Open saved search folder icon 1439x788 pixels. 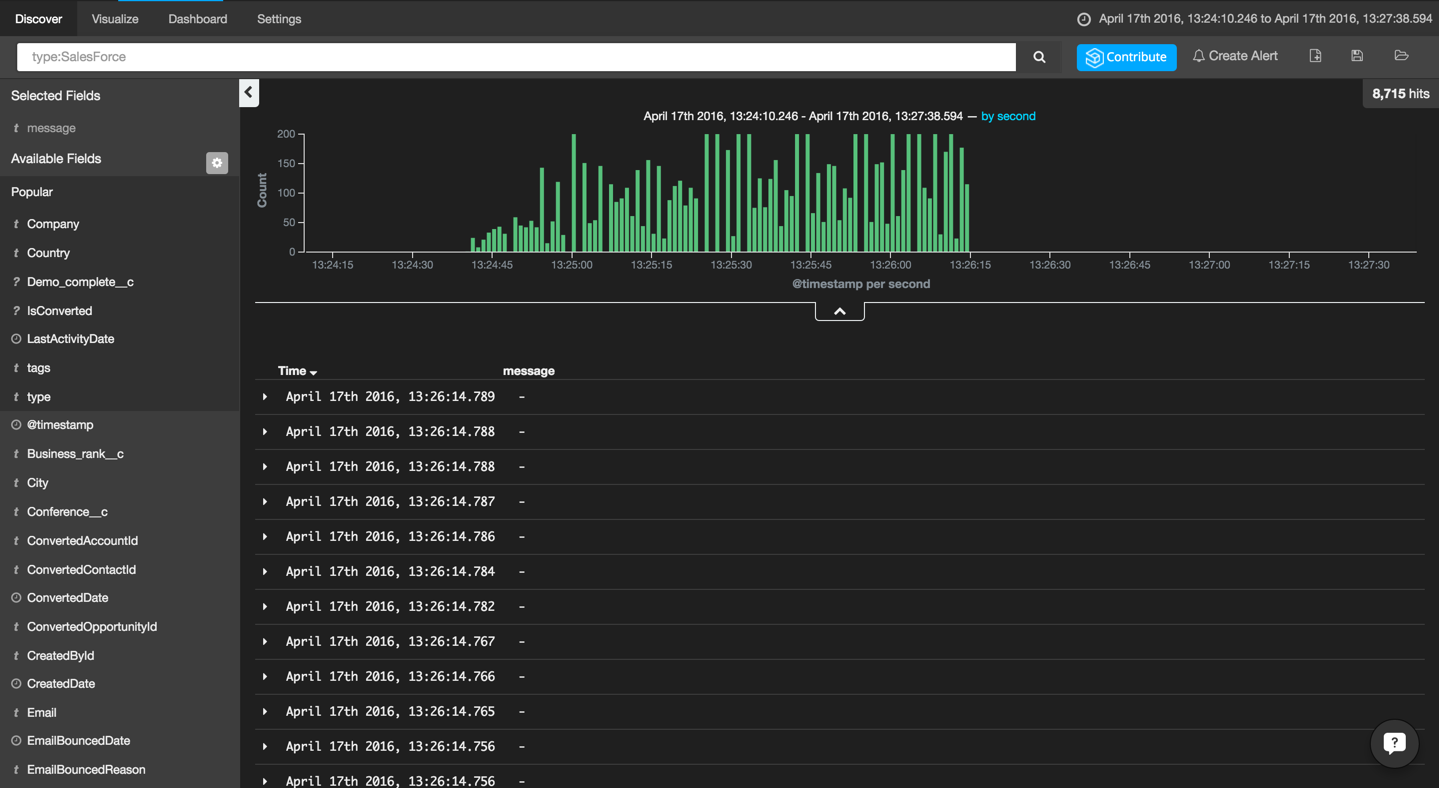pos(1401,56)
